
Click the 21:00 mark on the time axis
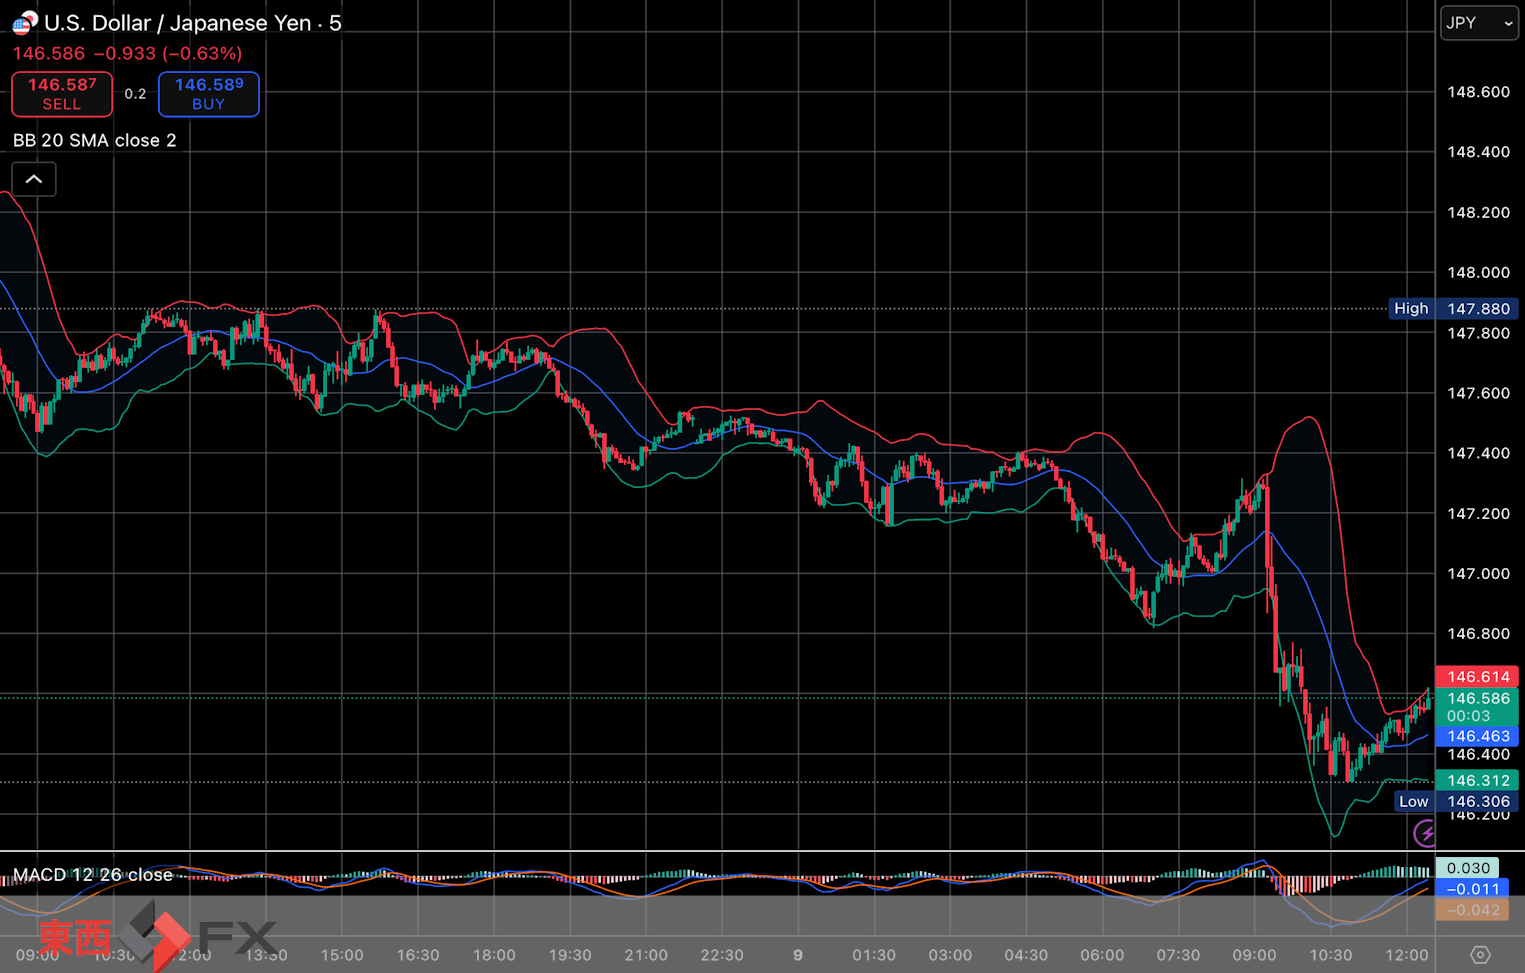(x=646, y=955)
